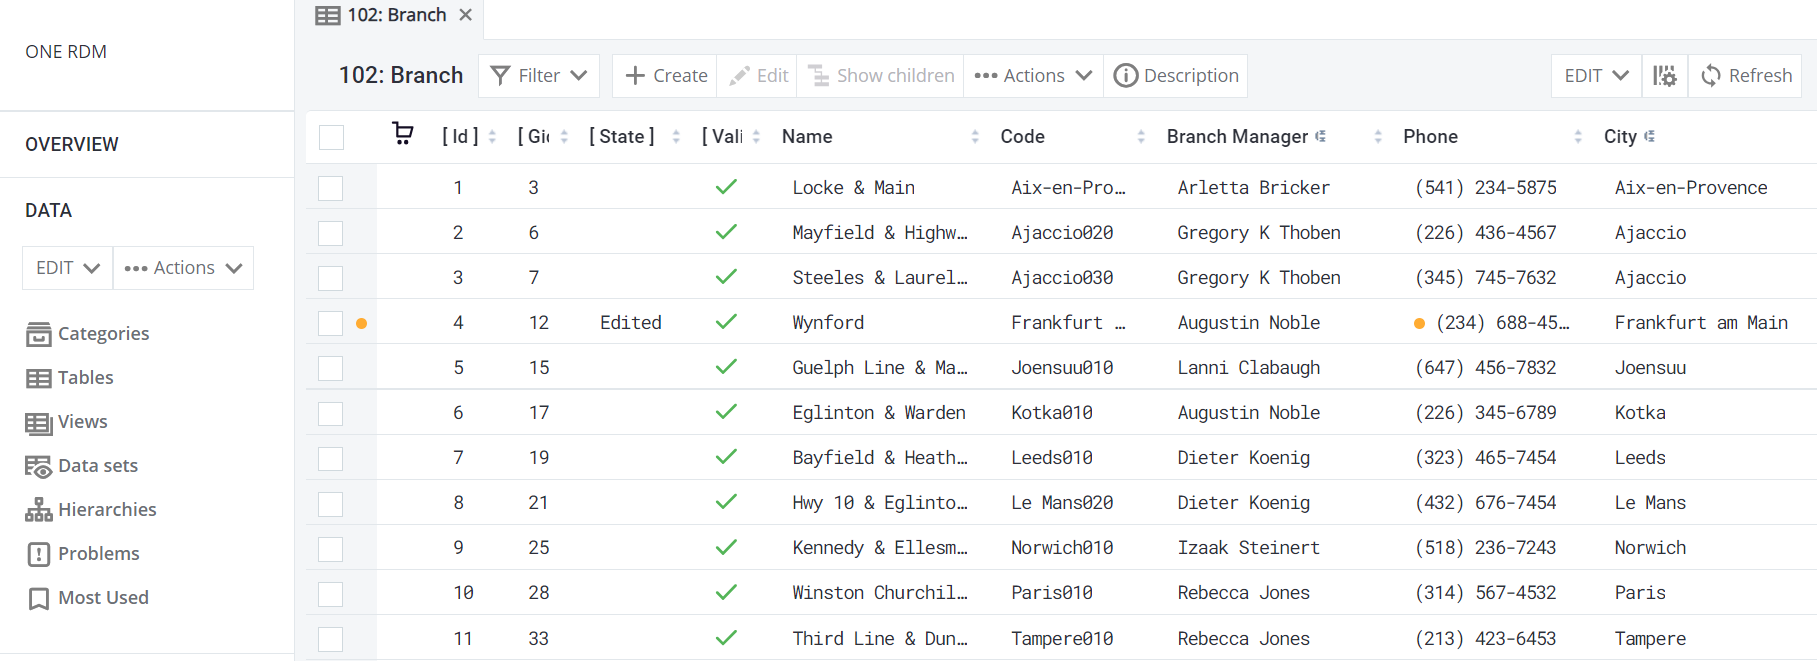Click the Description info button
Screen dimensions: 1817x661
tap(1176, 76)
